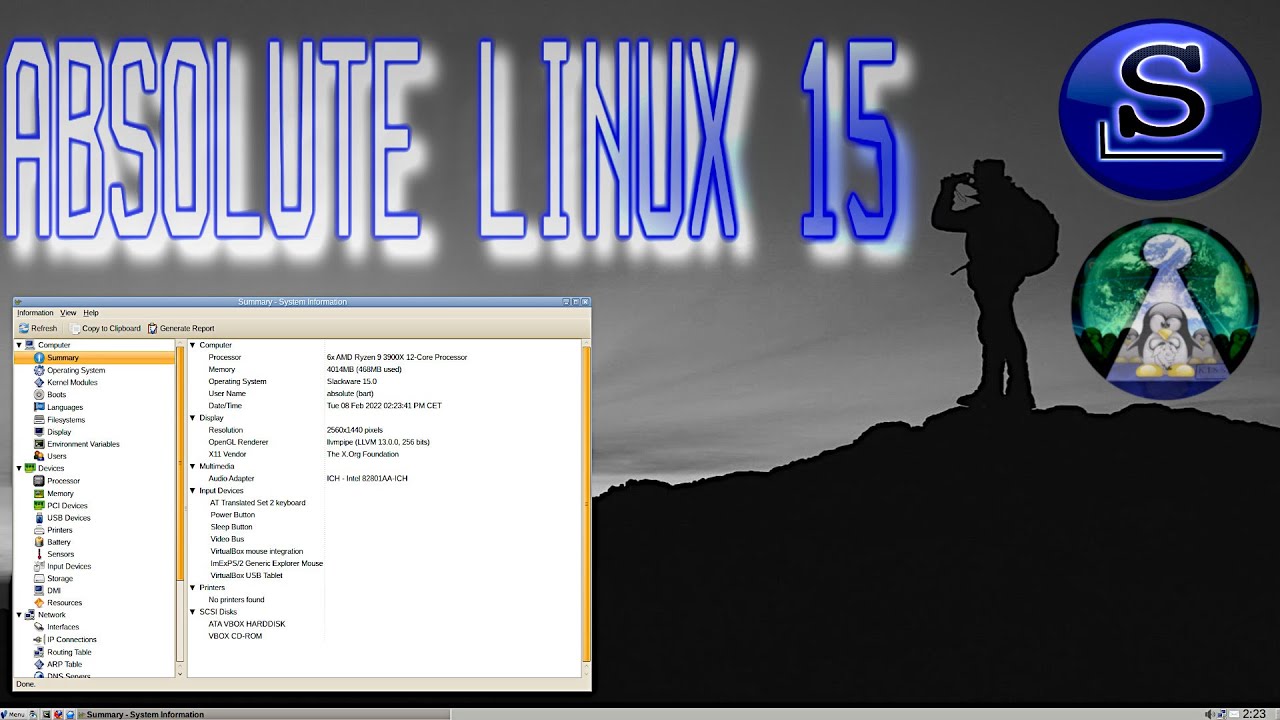Image resolution: width=1280 pixels, height=720 pixels.
Task: Select the Battery icon
Action: click(39, 542)
